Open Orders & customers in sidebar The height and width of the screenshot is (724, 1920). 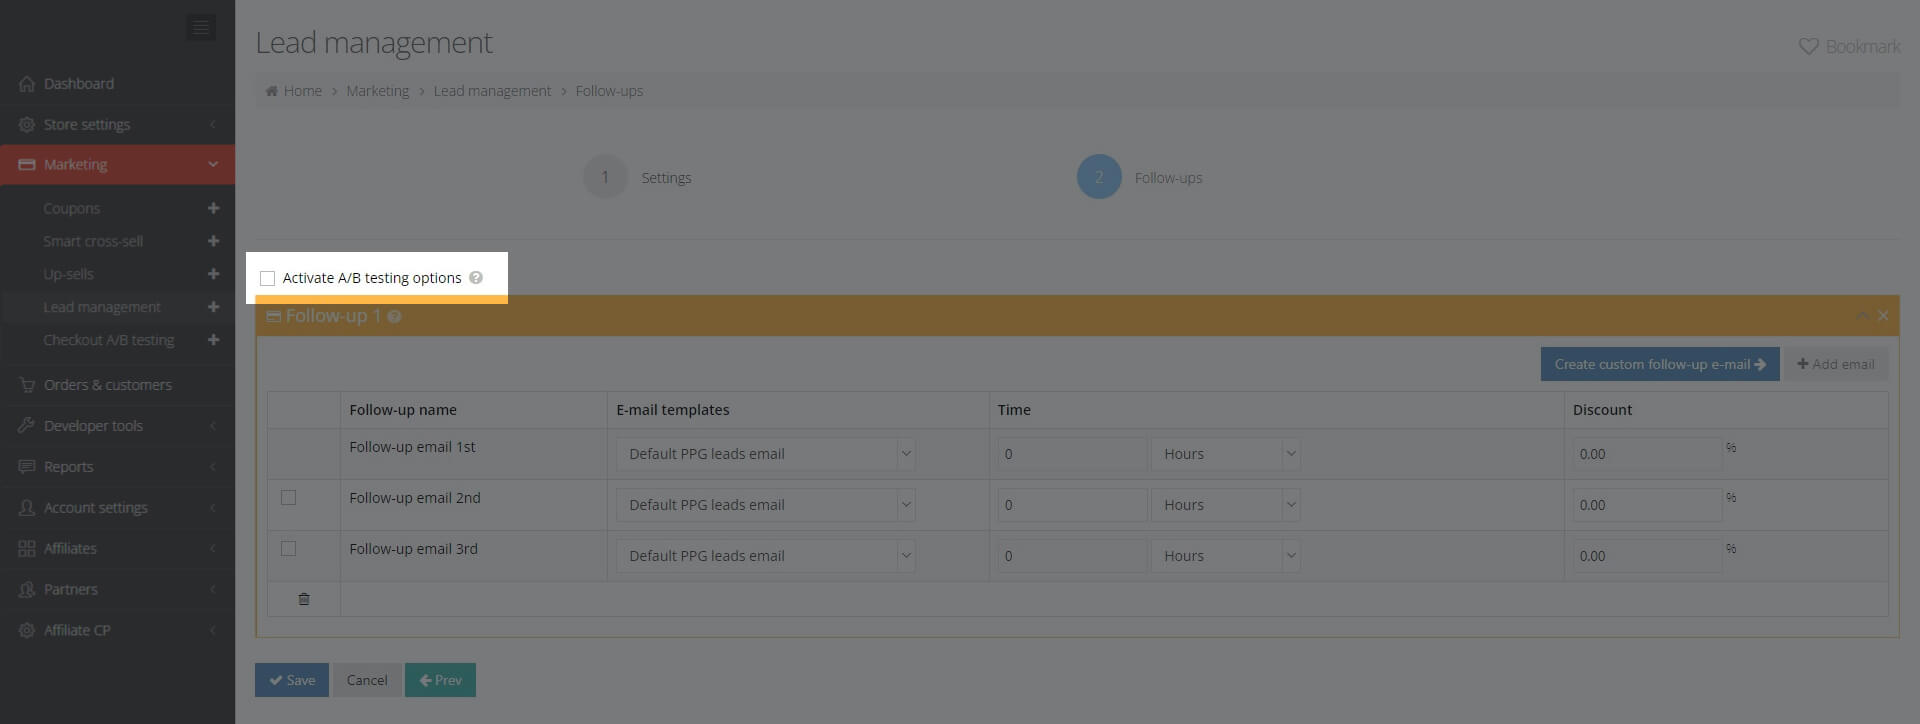pos(108,385)
